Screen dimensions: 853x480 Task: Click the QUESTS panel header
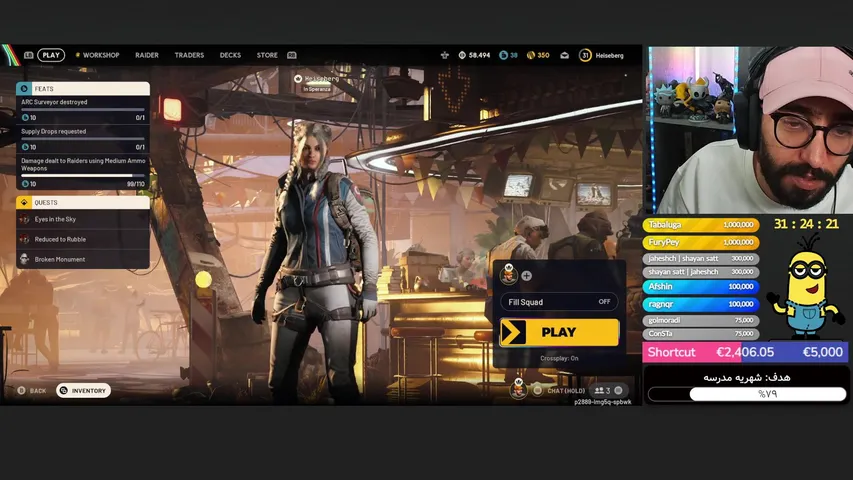83,202
